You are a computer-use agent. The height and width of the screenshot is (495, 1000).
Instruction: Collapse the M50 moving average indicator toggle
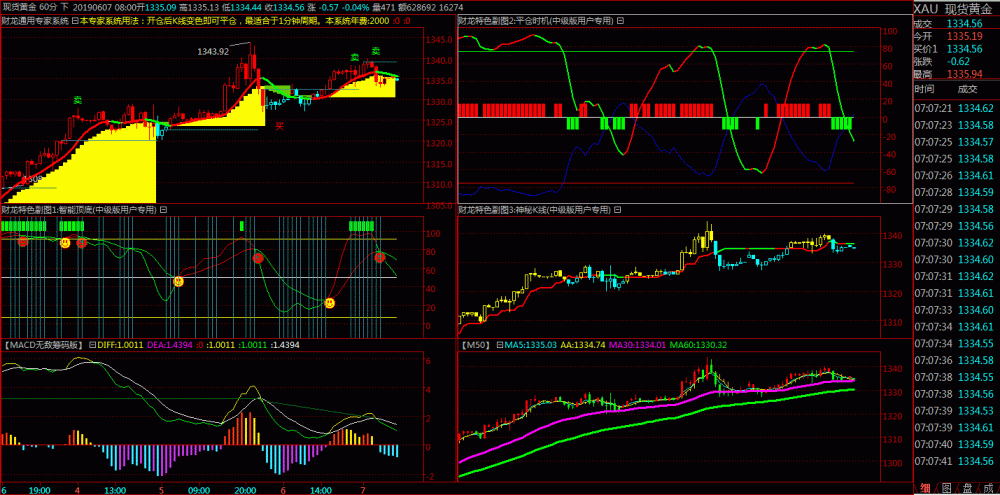[x=499, y=344]
